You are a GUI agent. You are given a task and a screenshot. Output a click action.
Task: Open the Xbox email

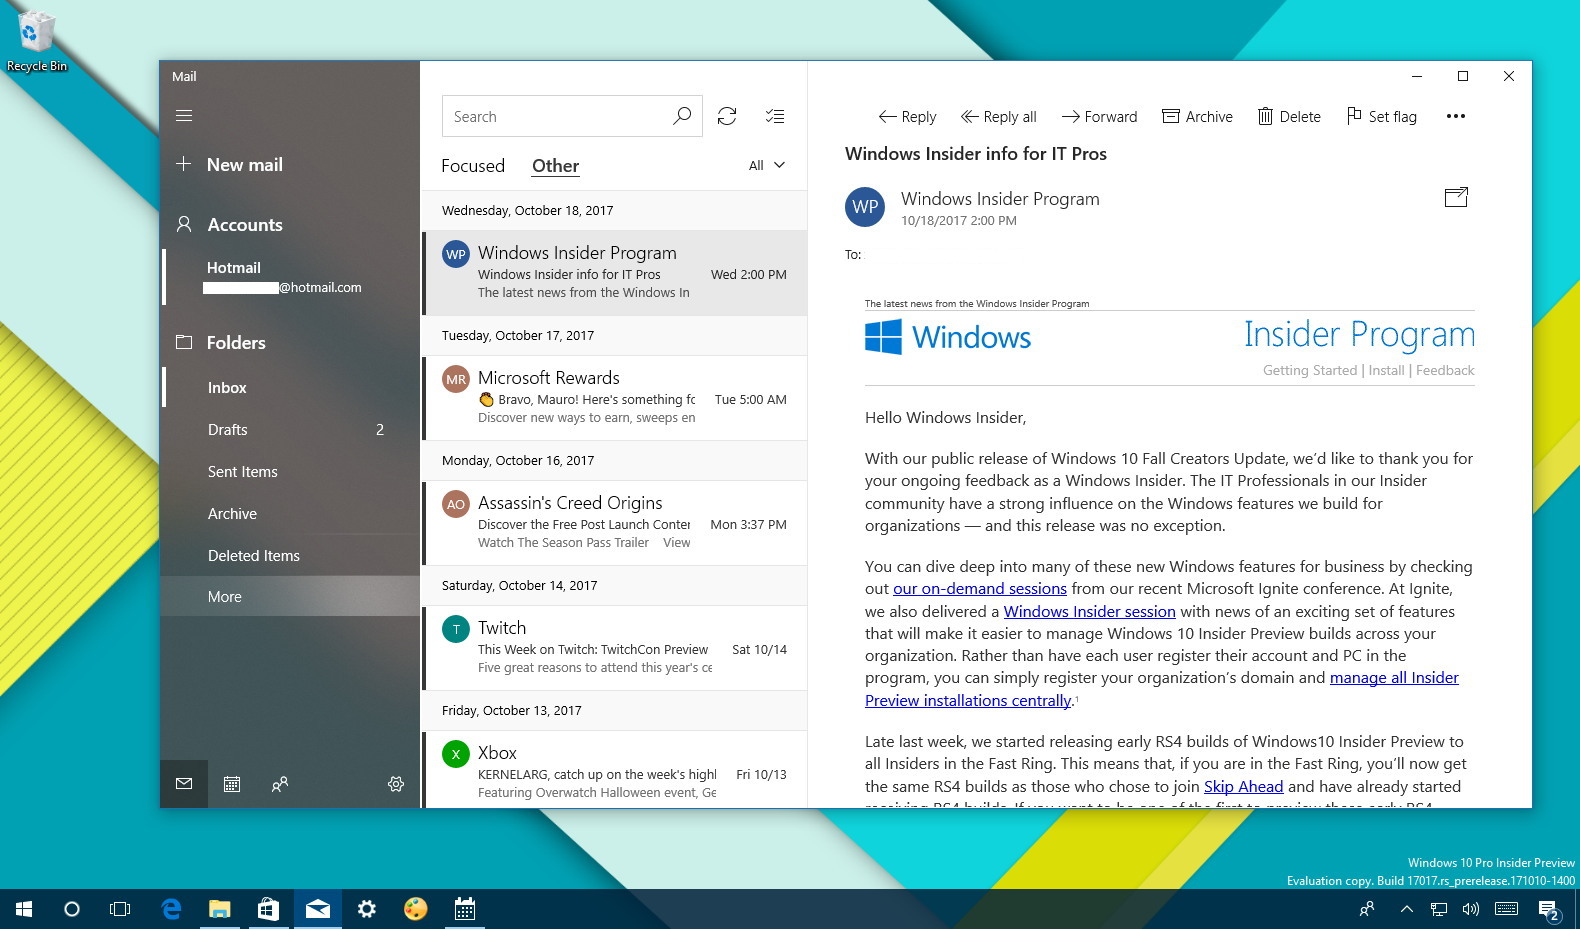pos(615,770)
